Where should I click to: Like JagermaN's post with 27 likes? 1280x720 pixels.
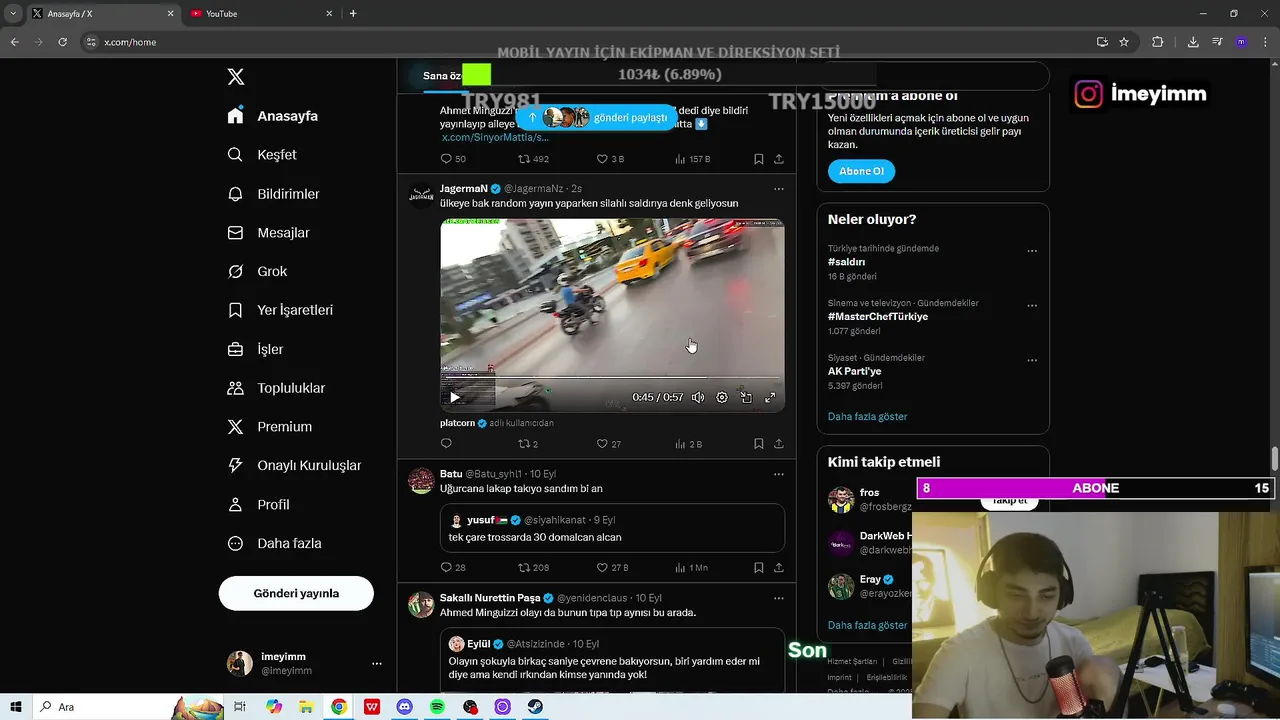[608, 444]
